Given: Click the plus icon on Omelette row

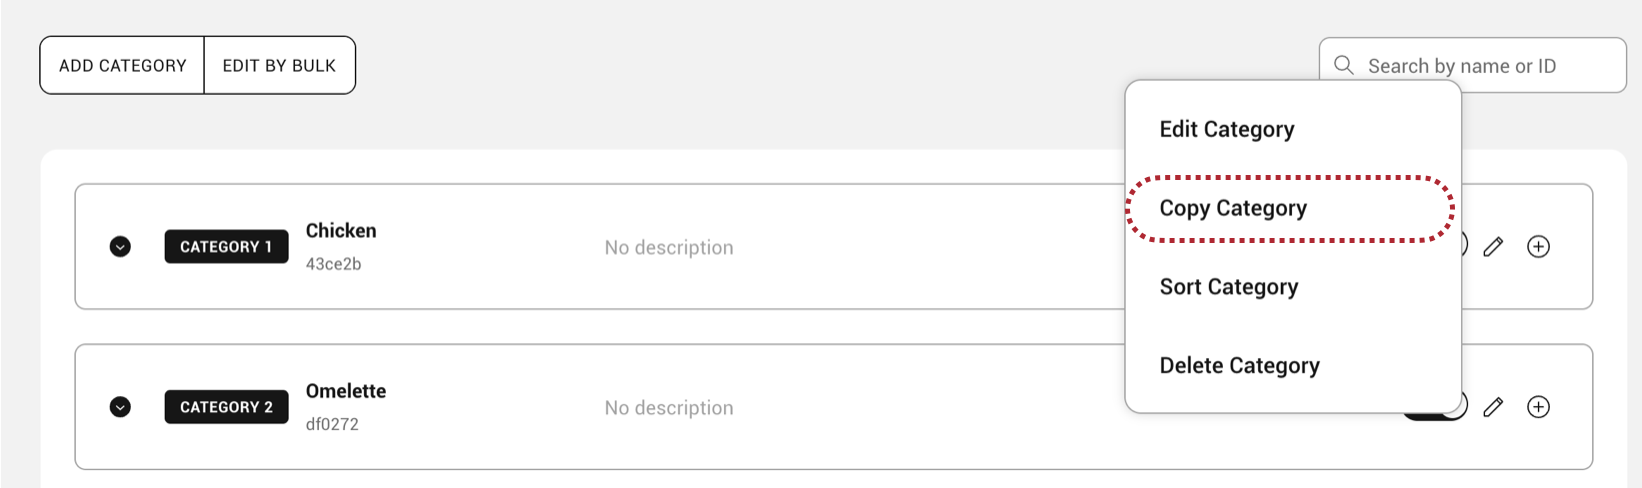Looking at the screenshot, I should pos(1538,407).
